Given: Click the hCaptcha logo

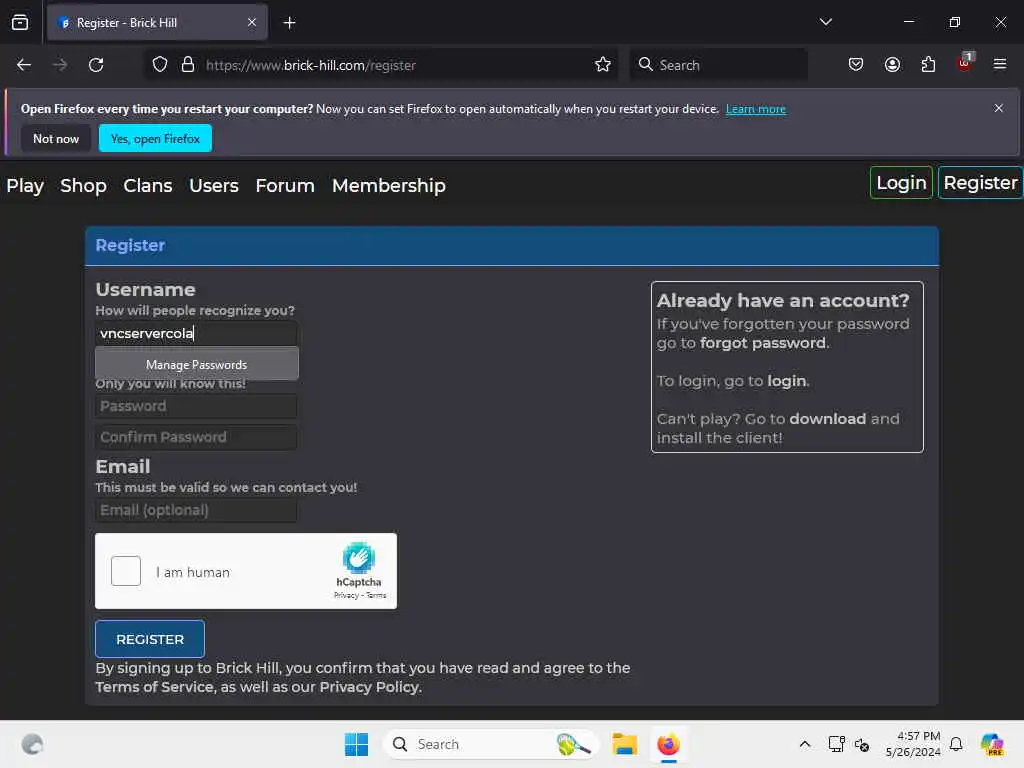Looking at the screenshot, I should point(359,557).
